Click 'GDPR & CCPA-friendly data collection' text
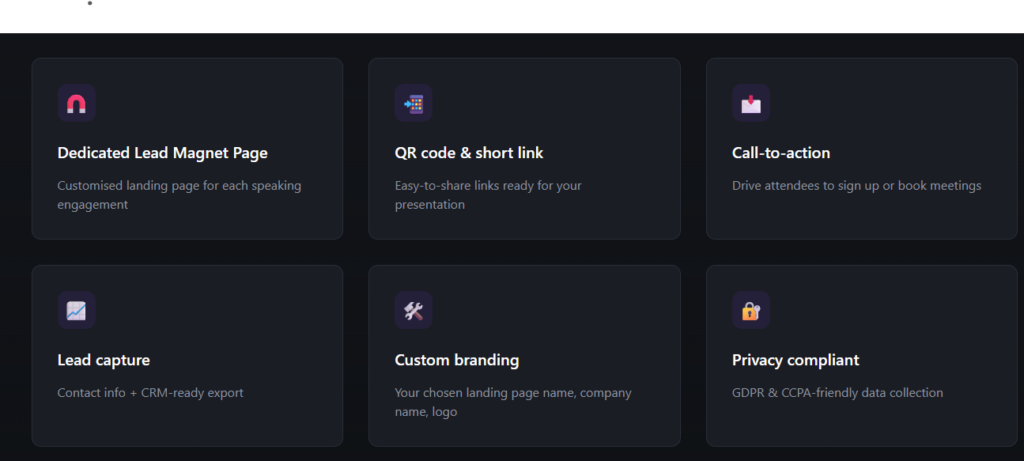The height and width of the screenshot is (461, 1024). [x=837, y=393]
